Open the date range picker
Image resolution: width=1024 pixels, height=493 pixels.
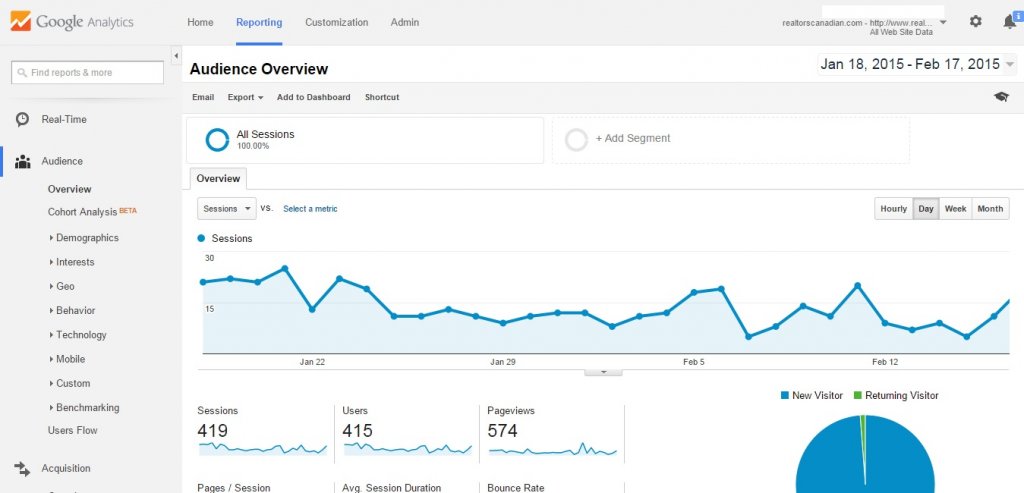917,64
